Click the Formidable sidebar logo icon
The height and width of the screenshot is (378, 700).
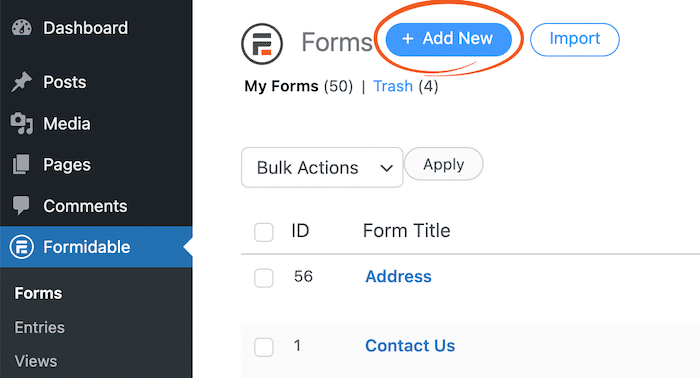21,247
